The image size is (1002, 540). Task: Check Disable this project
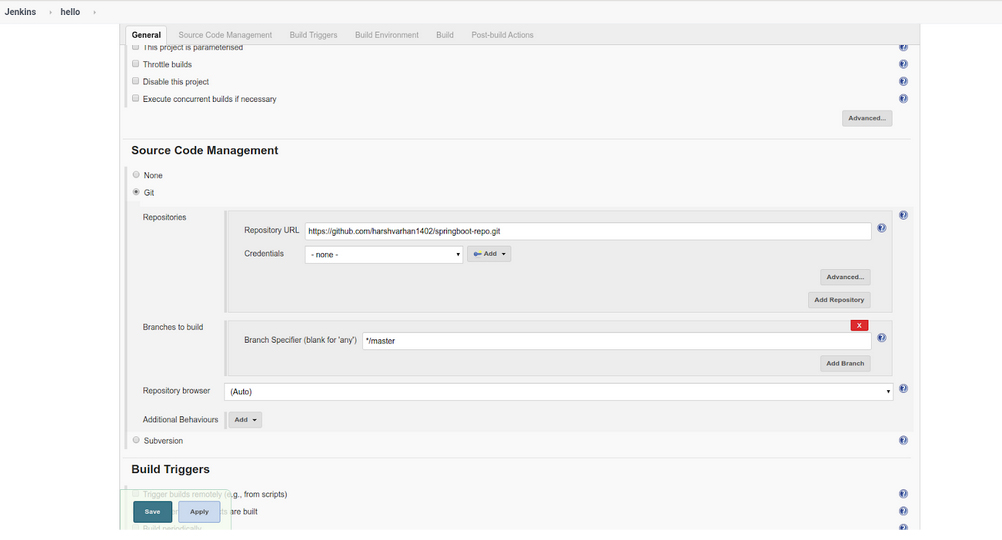(136, 82)
